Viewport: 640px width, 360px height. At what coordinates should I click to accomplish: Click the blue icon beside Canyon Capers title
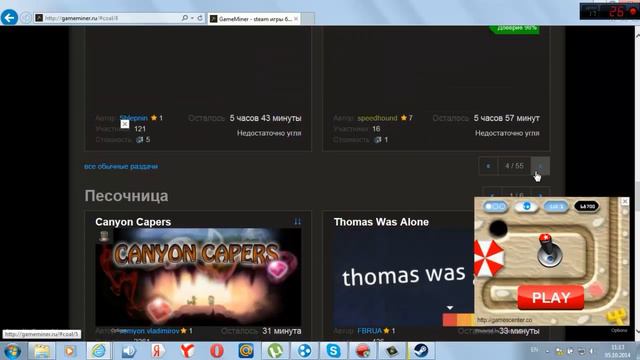tap(297, 222)
